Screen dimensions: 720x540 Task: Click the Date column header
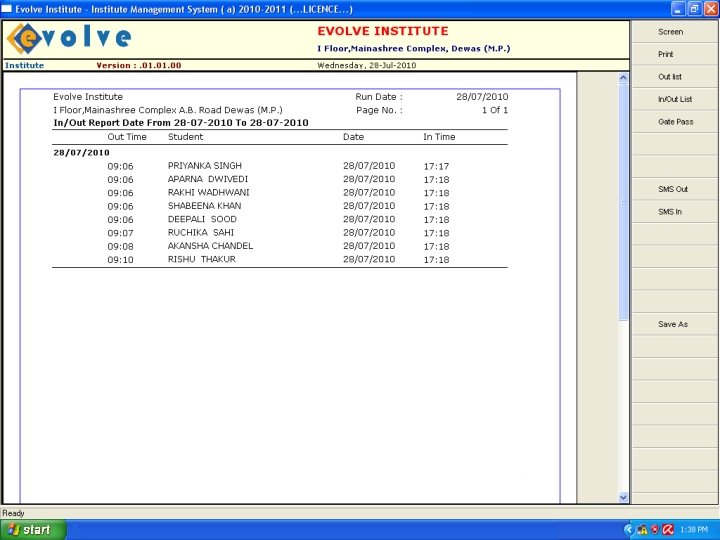(354, 137)
